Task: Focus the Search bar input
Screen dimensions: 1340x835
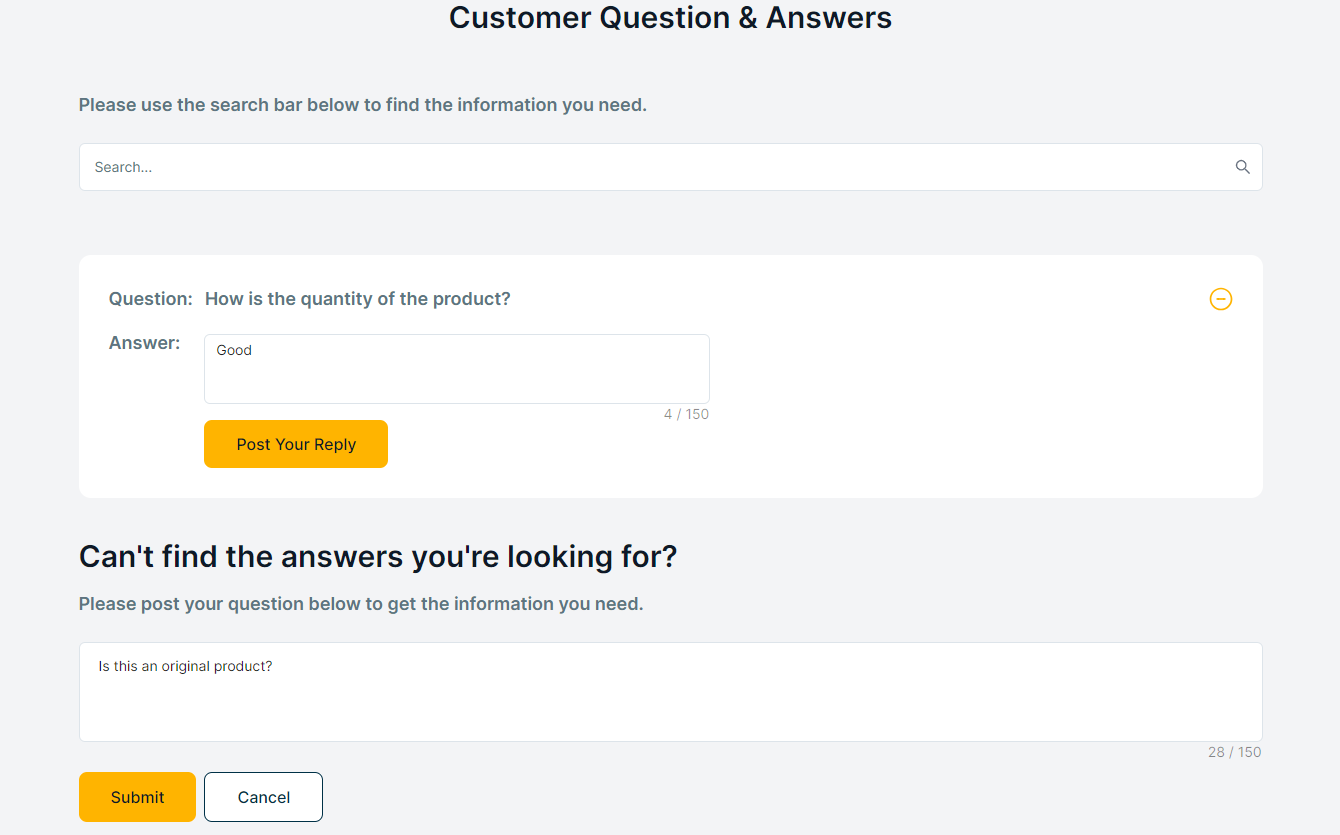Action: (x=660, y=167)
